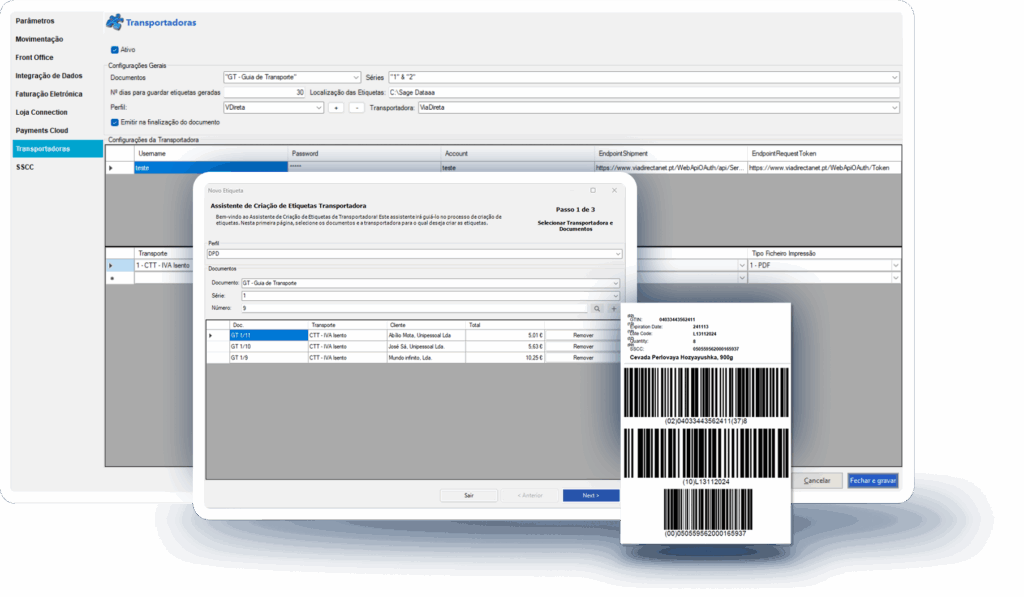This screenshot has width=1024, height=597.
Task: Click the search magnifier next to Número
Action: (597, 308)
